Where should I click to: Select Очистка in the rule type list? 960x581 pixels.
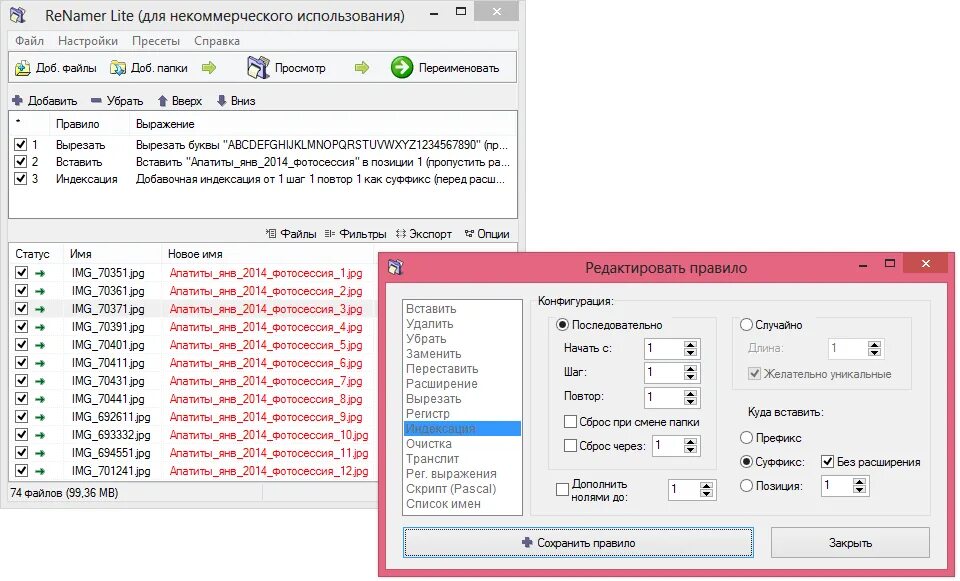[x=462, y=443]
